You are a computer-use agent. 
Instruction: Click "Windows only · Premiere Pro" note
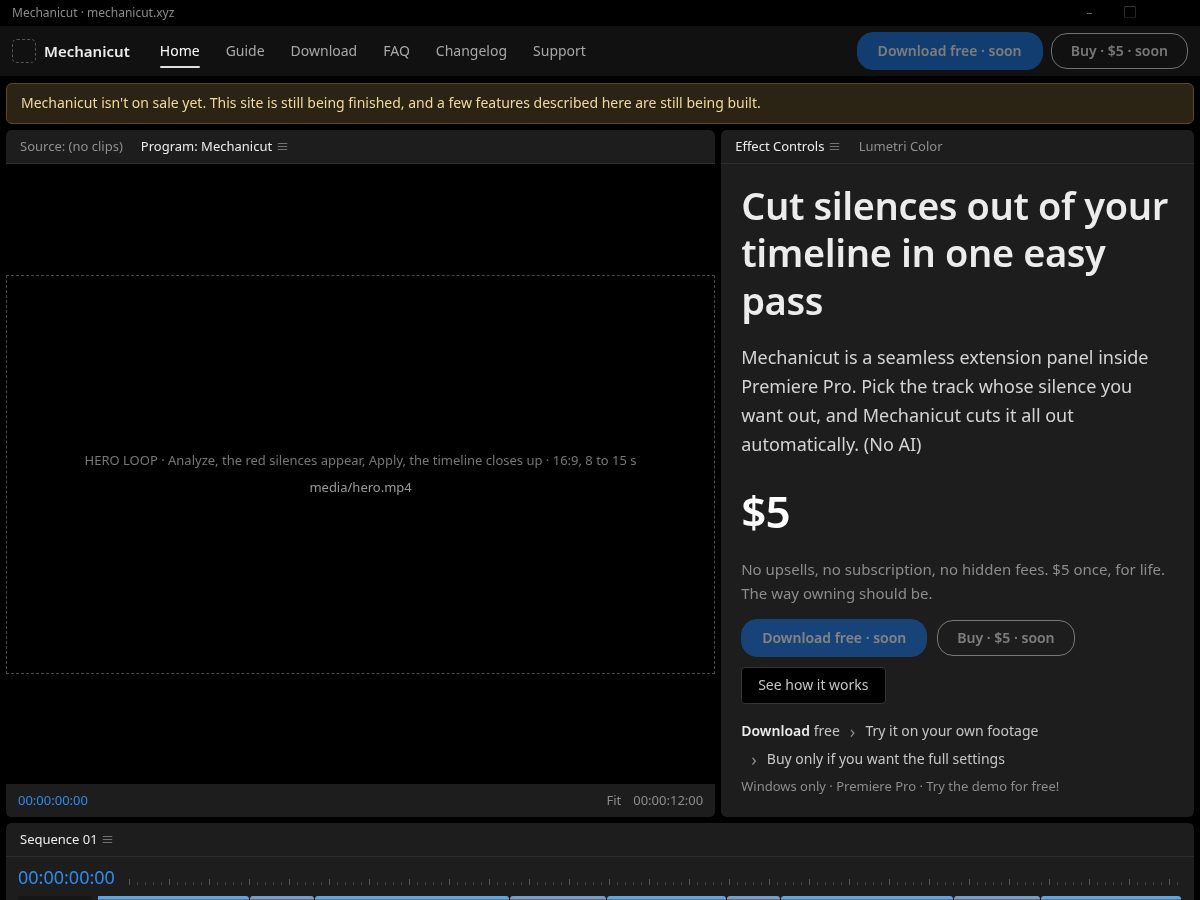900,786
